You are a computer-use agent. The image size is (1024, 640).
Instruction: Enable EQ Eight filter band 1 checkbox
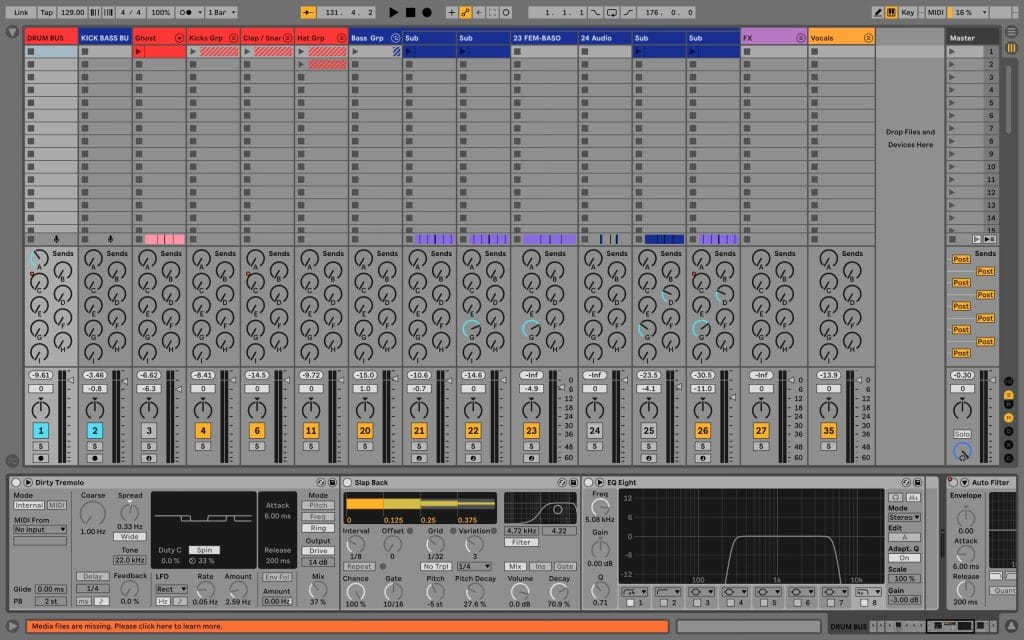629,603
